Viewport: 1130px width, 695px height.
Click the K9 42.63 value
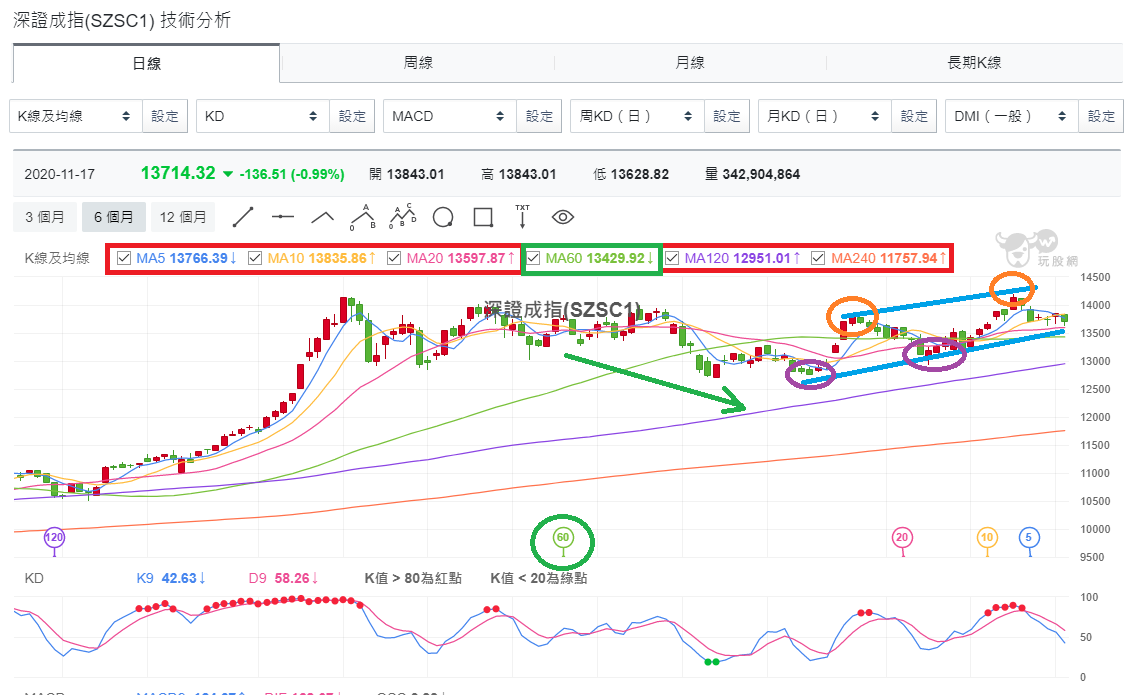171,578
